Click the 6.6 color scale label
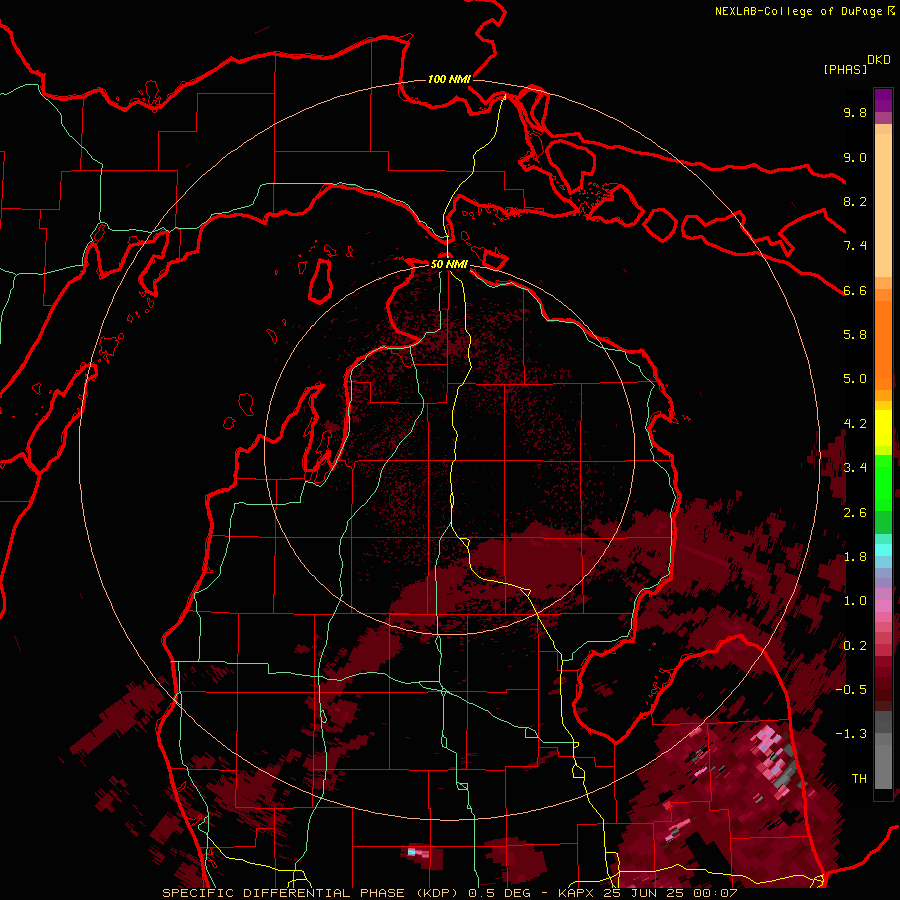This screenshot has height=900, width=900. [x=855, y=290]
